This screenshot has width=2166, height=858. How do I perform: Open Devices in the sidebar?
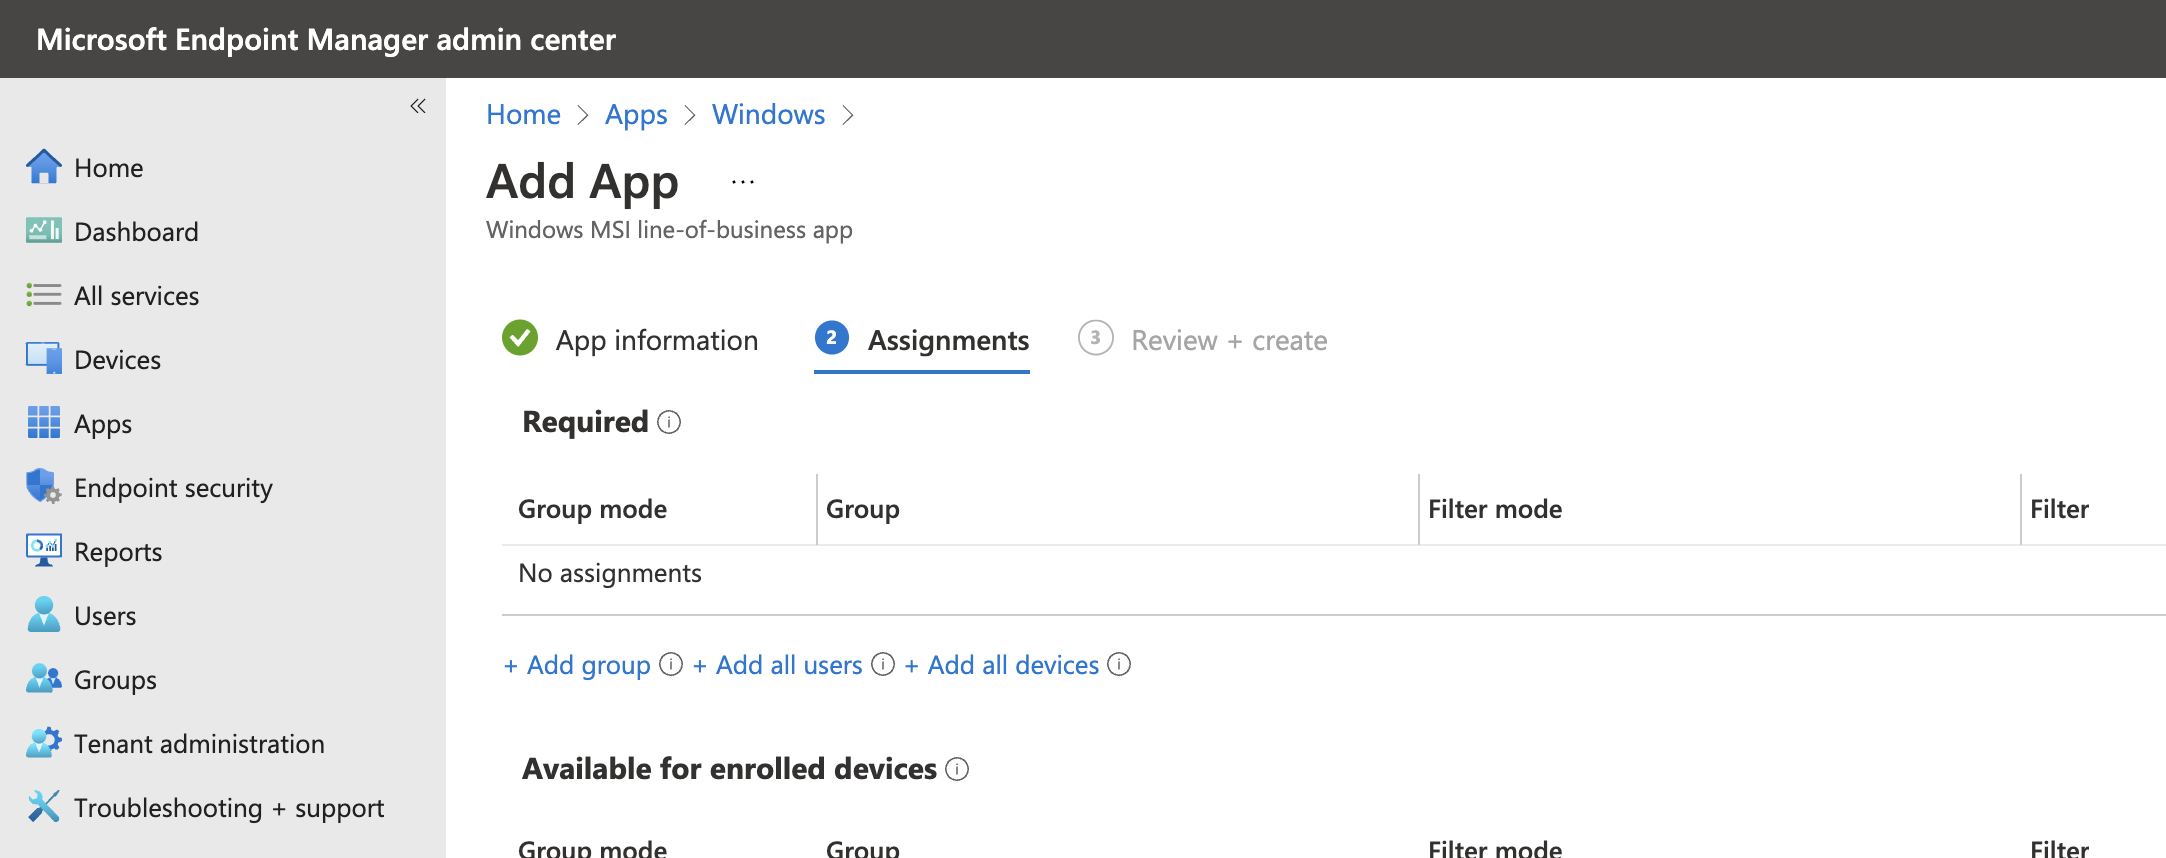point(117,360)
